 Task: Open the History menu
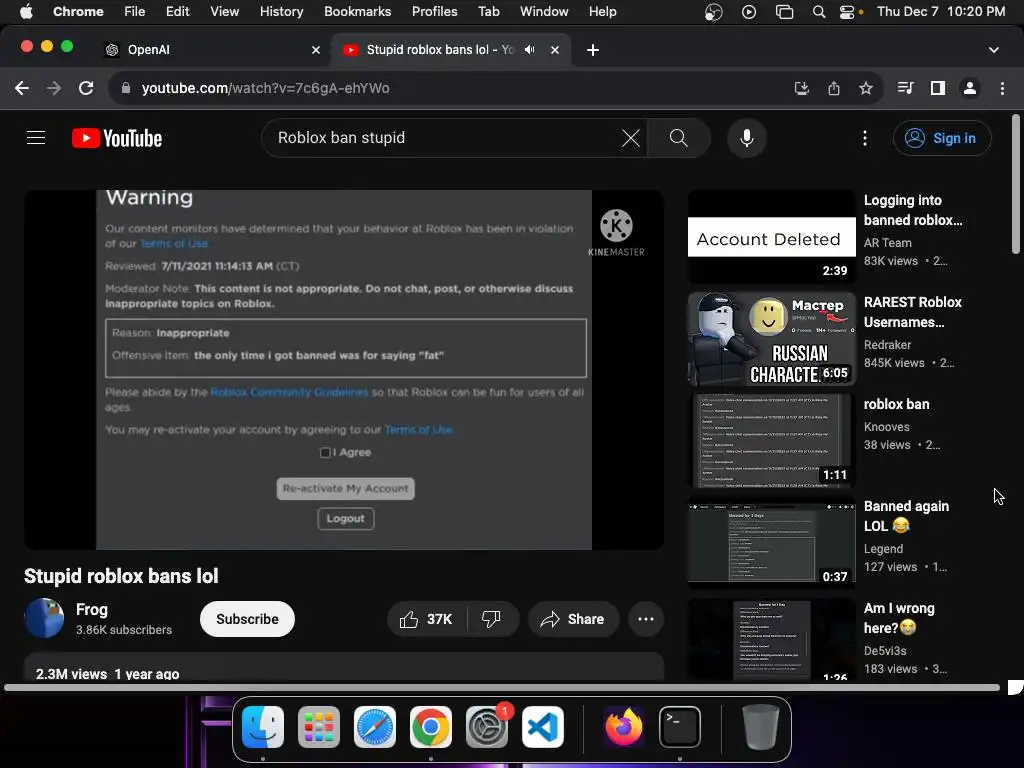tap(281, 12)
